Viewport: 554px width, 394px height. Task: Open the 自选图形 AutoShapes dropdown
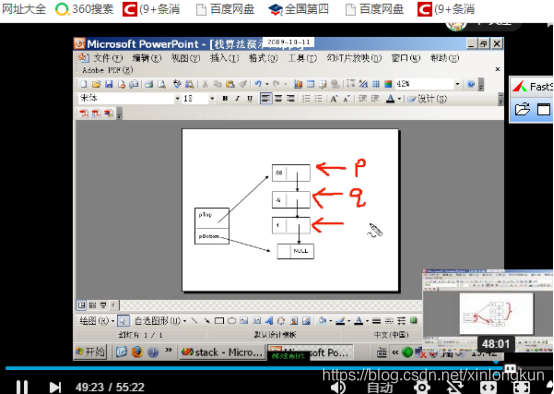161,321
